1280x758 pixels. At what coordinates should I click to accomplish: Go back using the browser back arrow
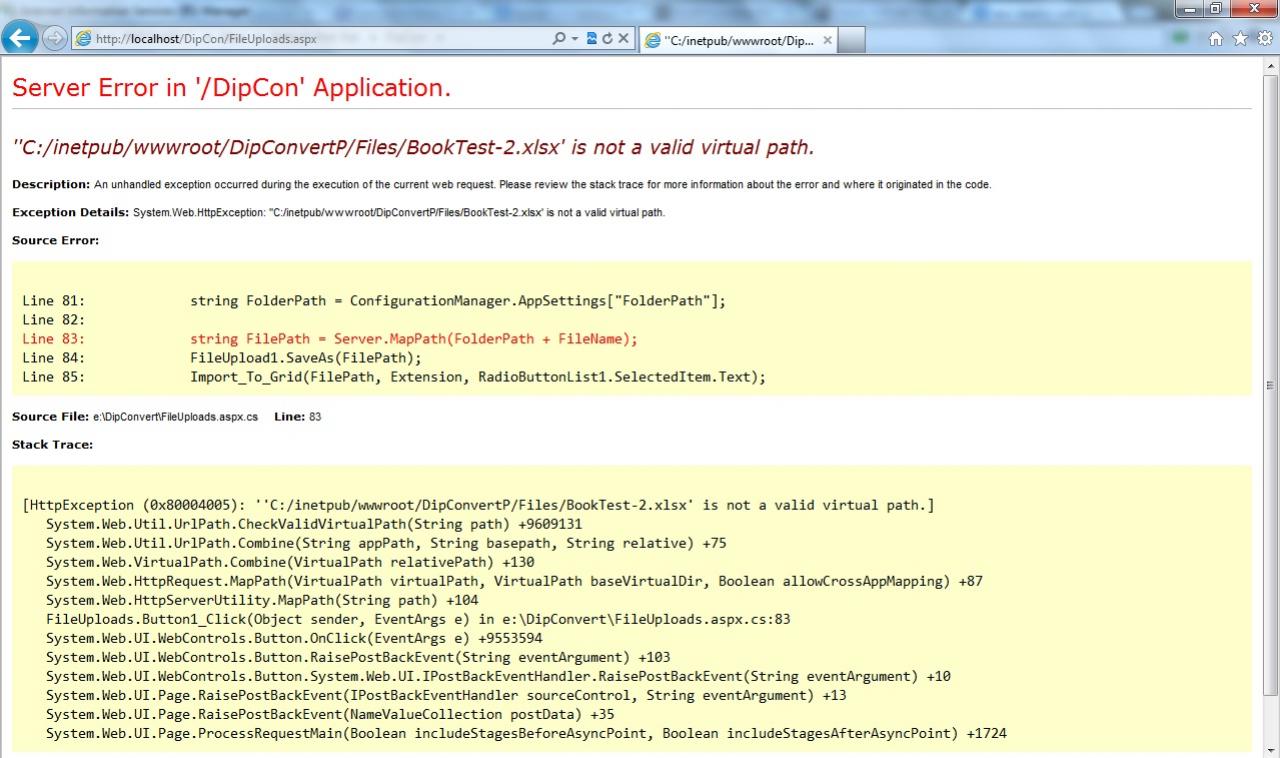click(x=20, y=38)
